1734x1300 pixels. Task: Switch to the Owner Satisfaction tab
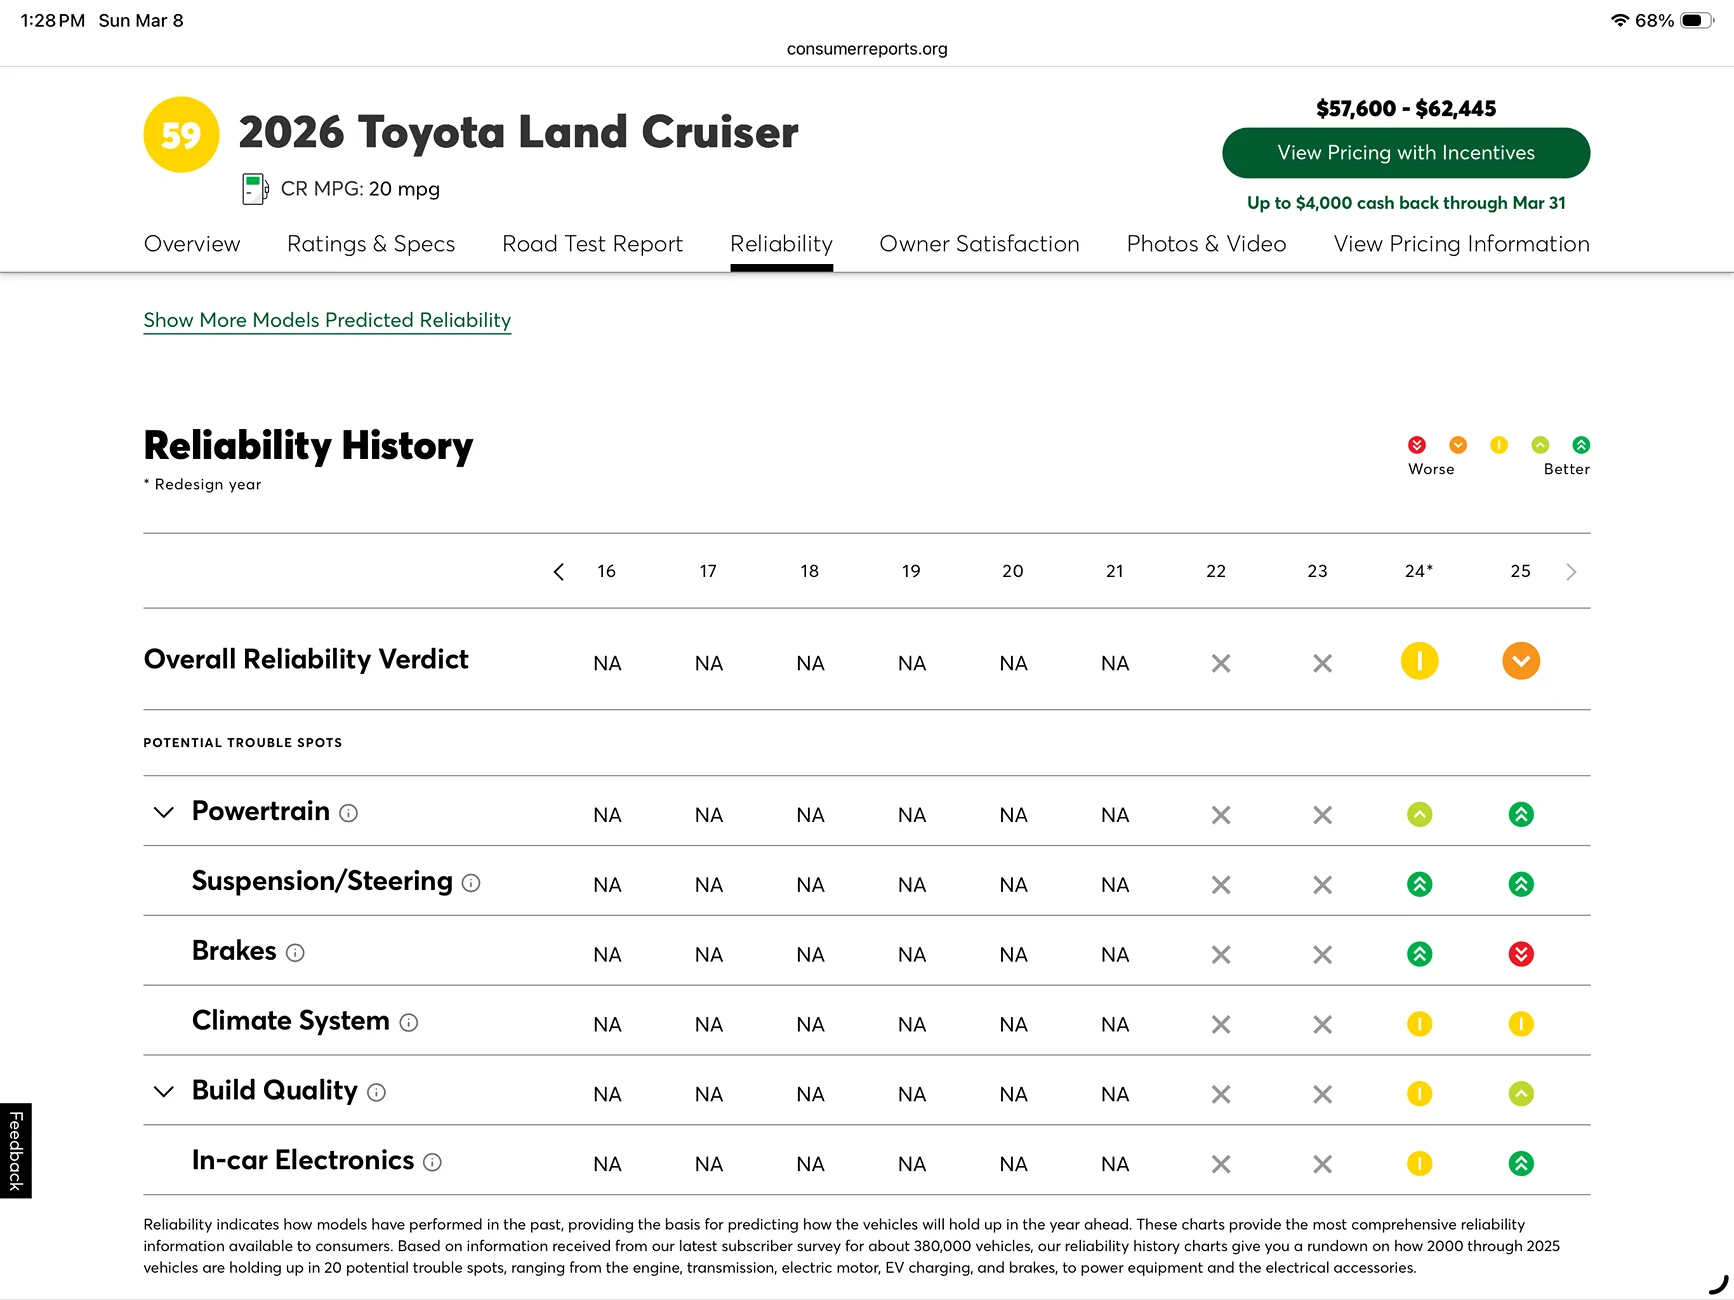[x=979, y=244]
